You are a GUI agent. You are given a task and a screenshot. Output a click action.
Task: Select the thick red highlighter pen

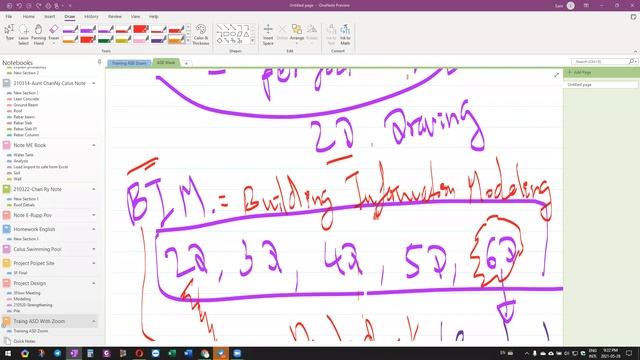pyautogui.click(x=141, y=29)
